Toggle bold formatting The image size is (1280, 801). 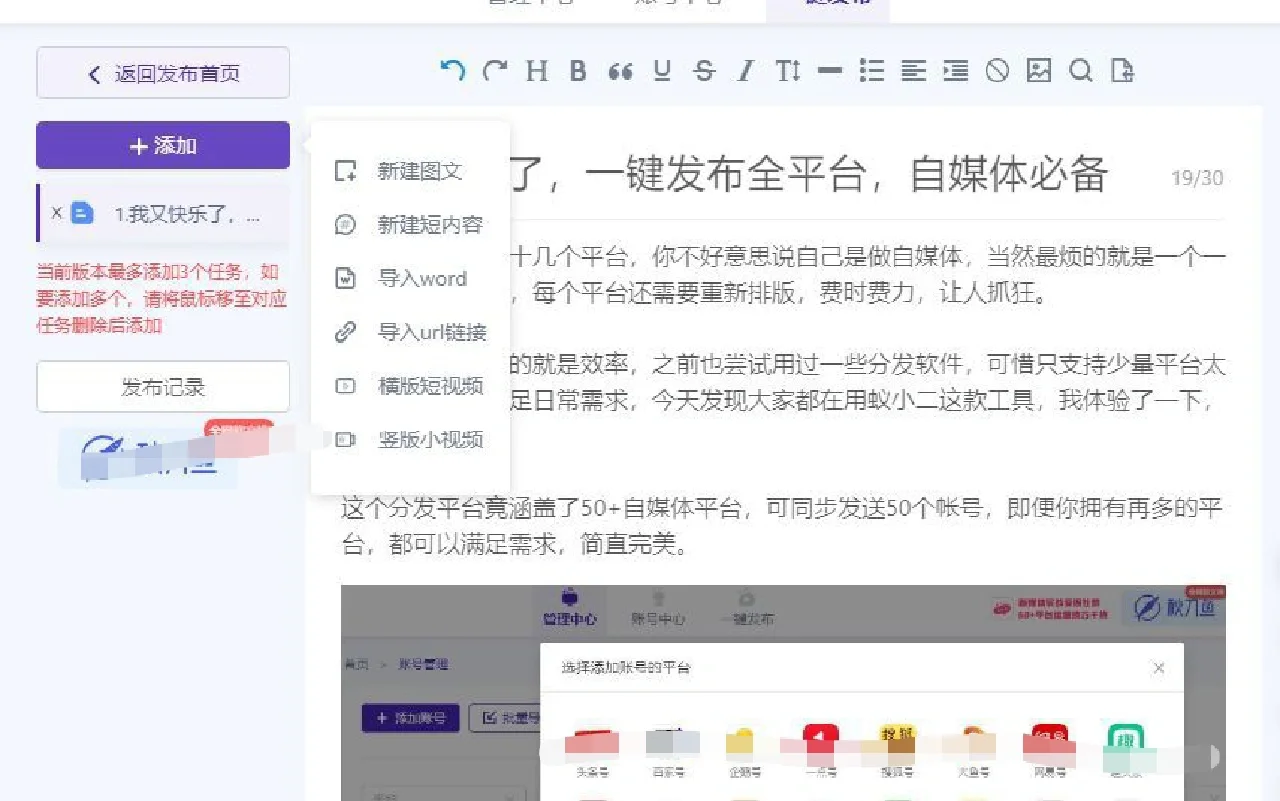(577, 71)
